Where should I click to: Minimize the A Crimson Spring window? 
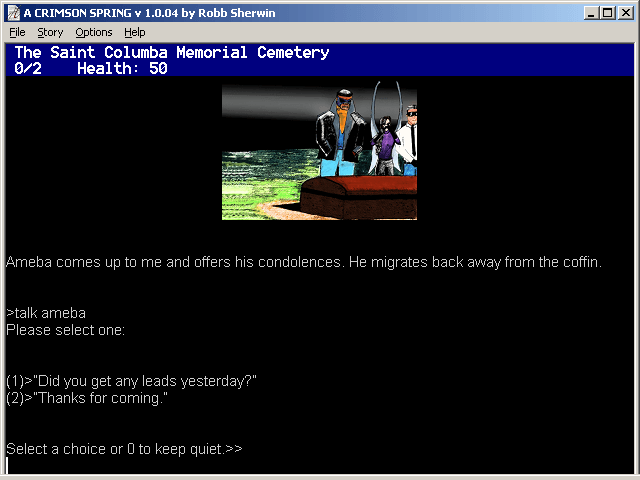(x=591, y=13)
